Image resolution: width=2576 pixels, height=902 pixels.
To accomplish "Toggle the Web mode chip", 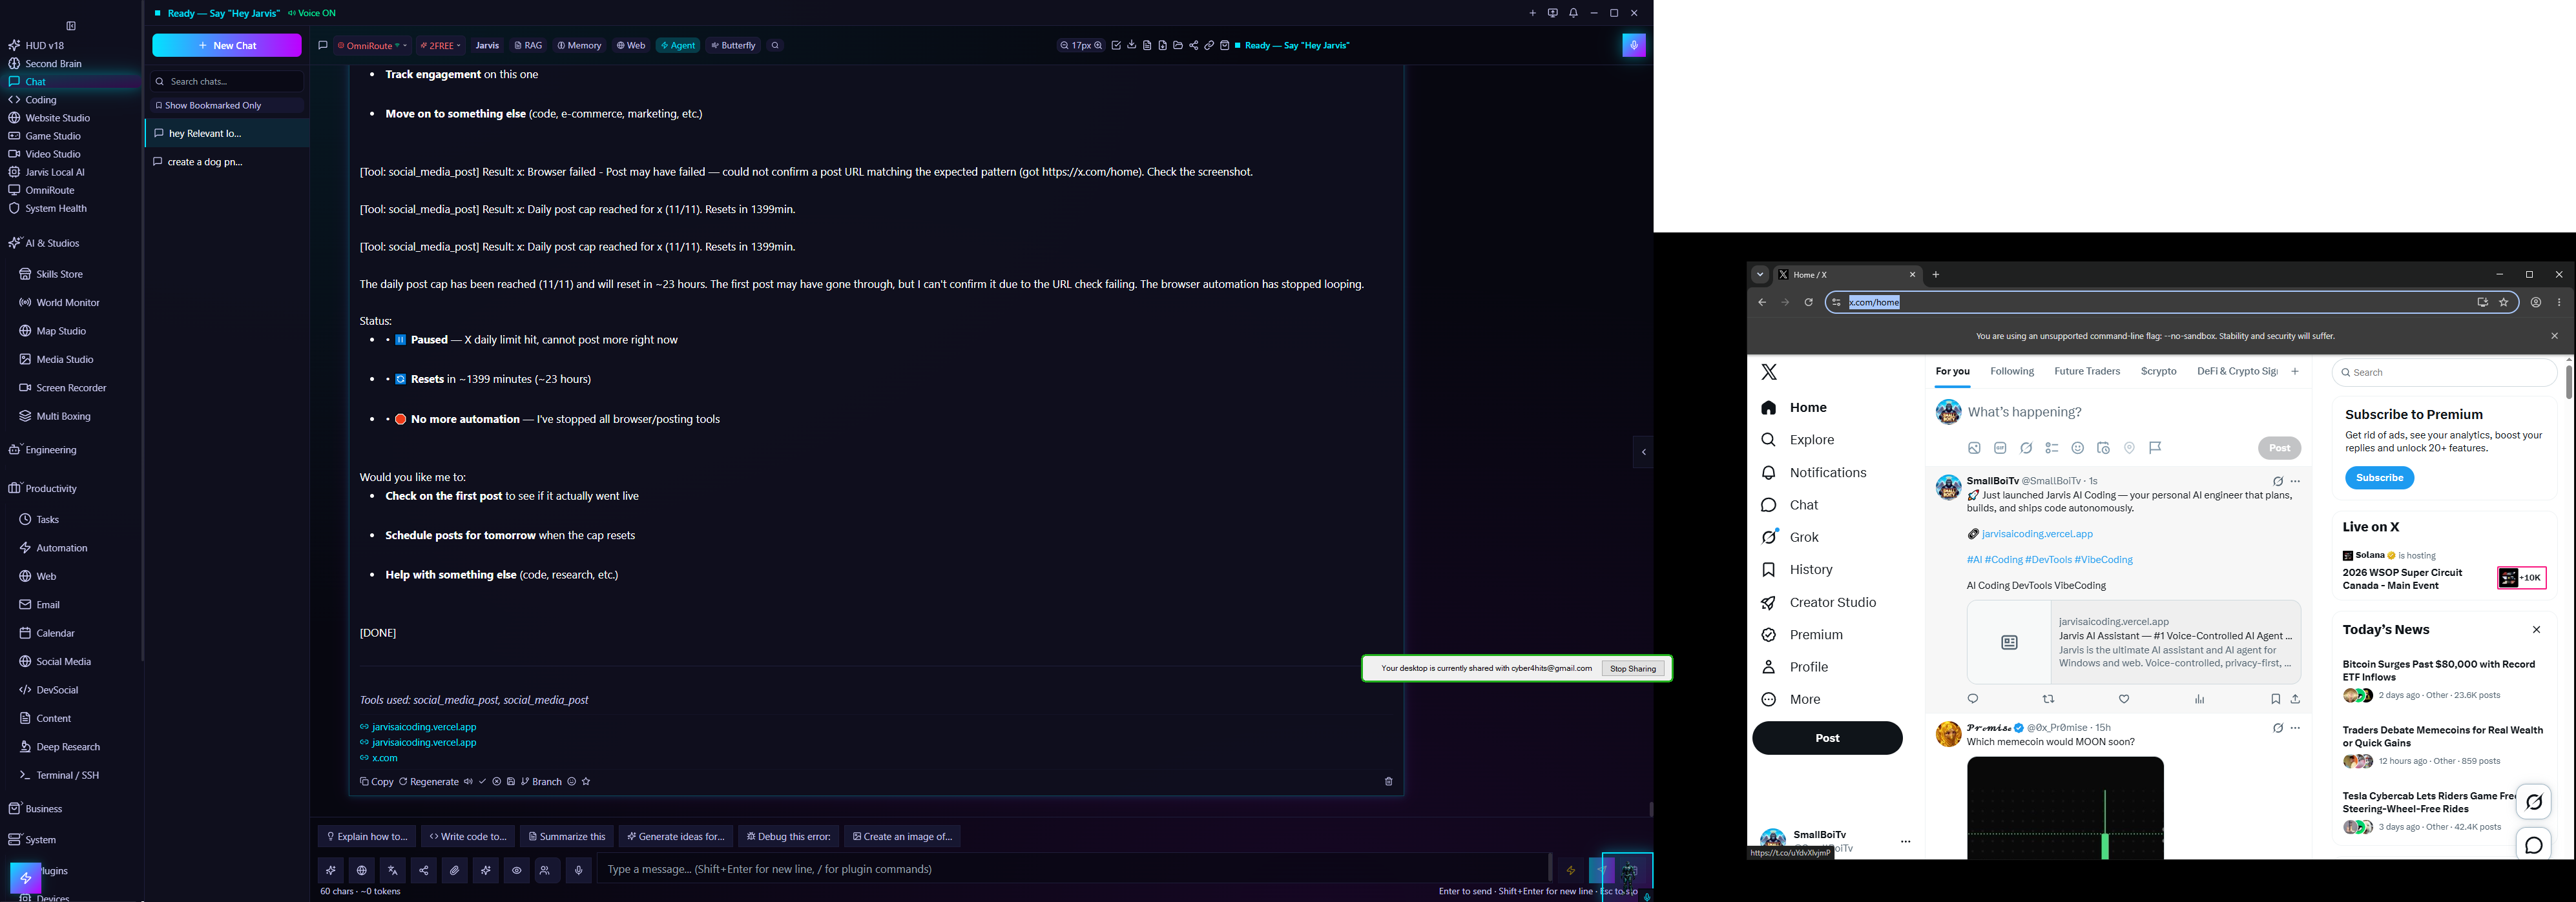I will 631,46.
